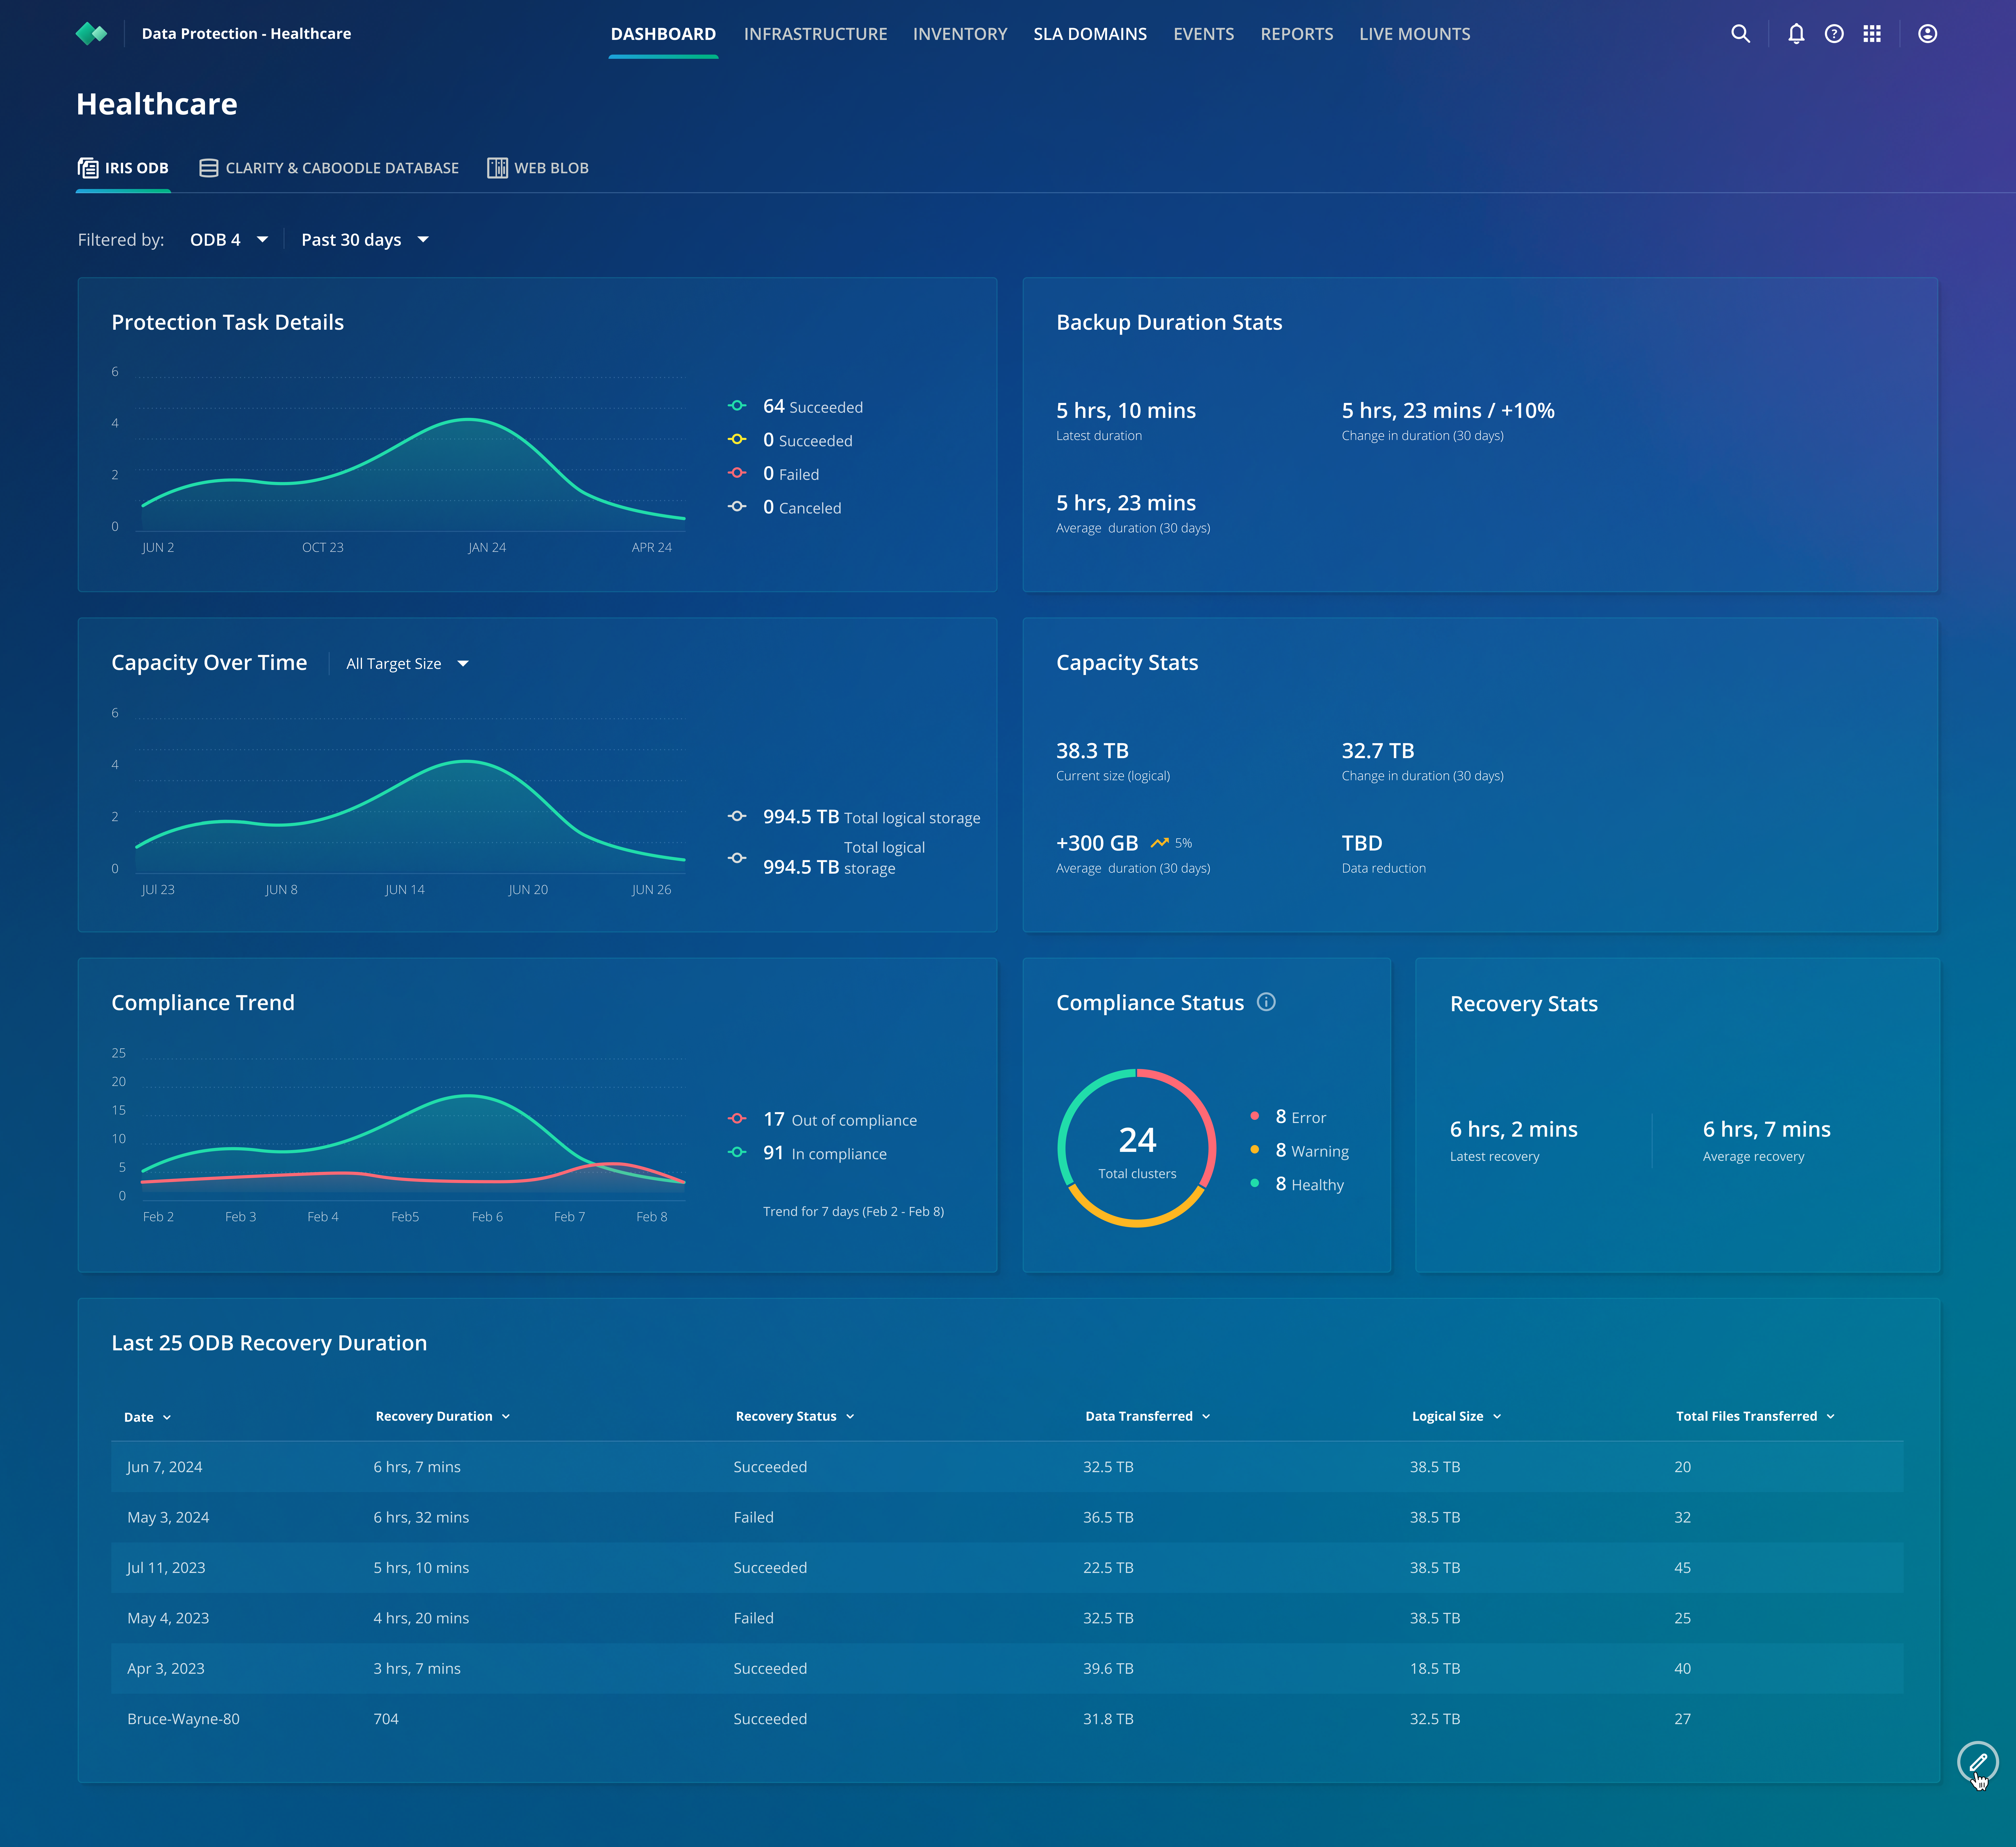Go to the Dashboard nav tab
Screen dimensions: 2016x1847
pyautogui.click(x=663, y=34)
